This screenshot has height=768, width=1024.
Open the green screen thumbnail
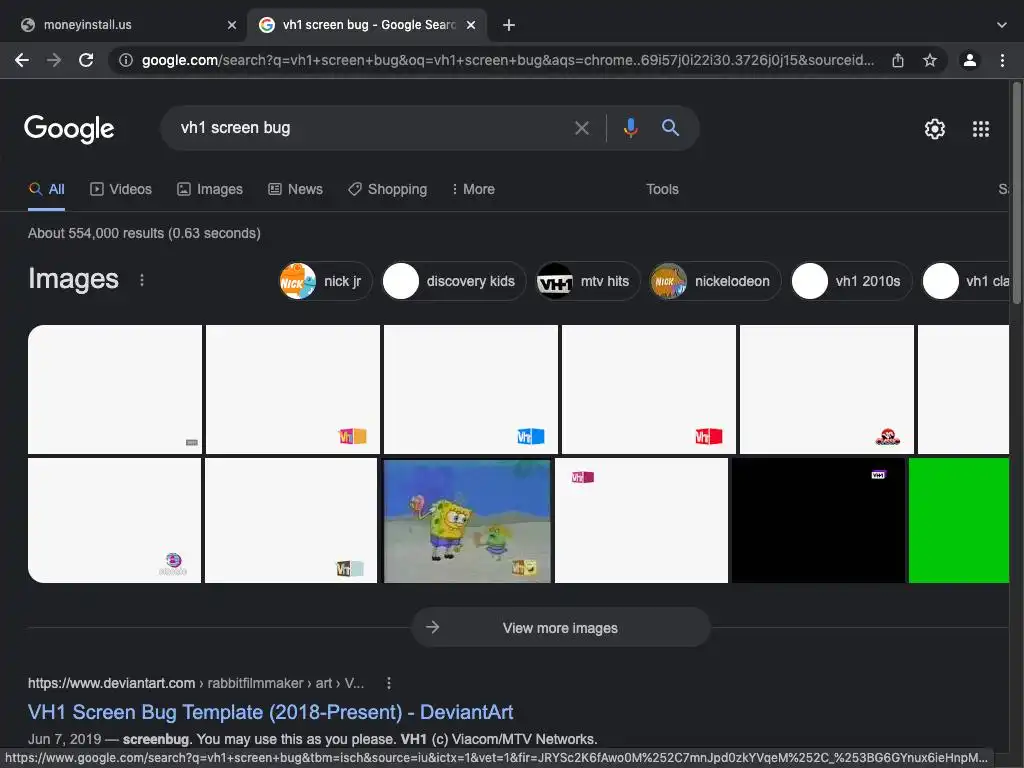coord(959,520)
